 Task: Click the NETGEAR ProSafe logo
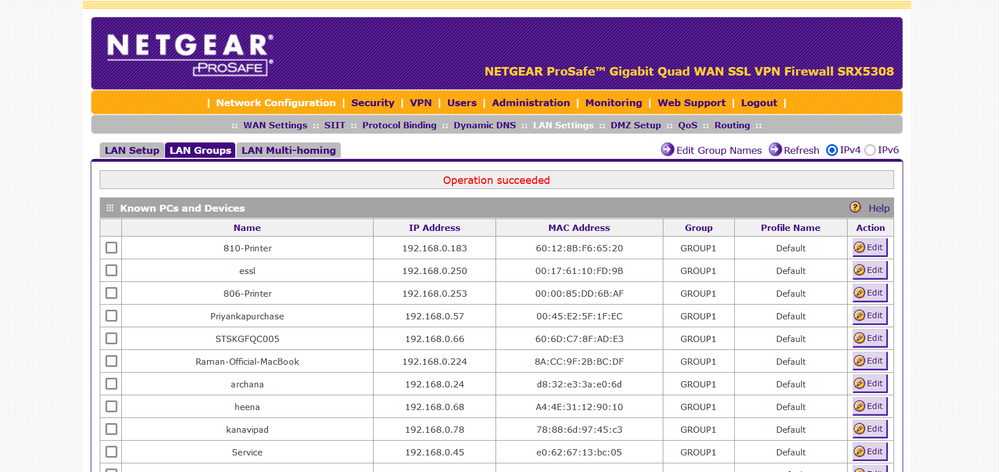[190, 55]
